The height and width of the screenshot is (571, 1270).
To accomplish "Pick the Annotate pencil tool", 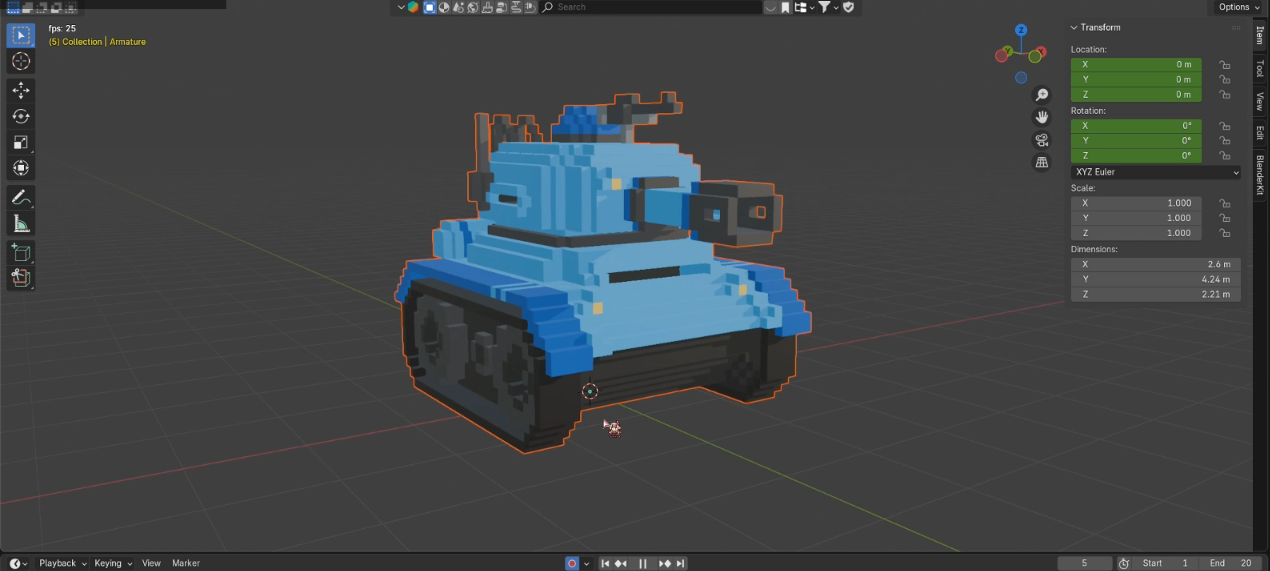I will [21, 197].
